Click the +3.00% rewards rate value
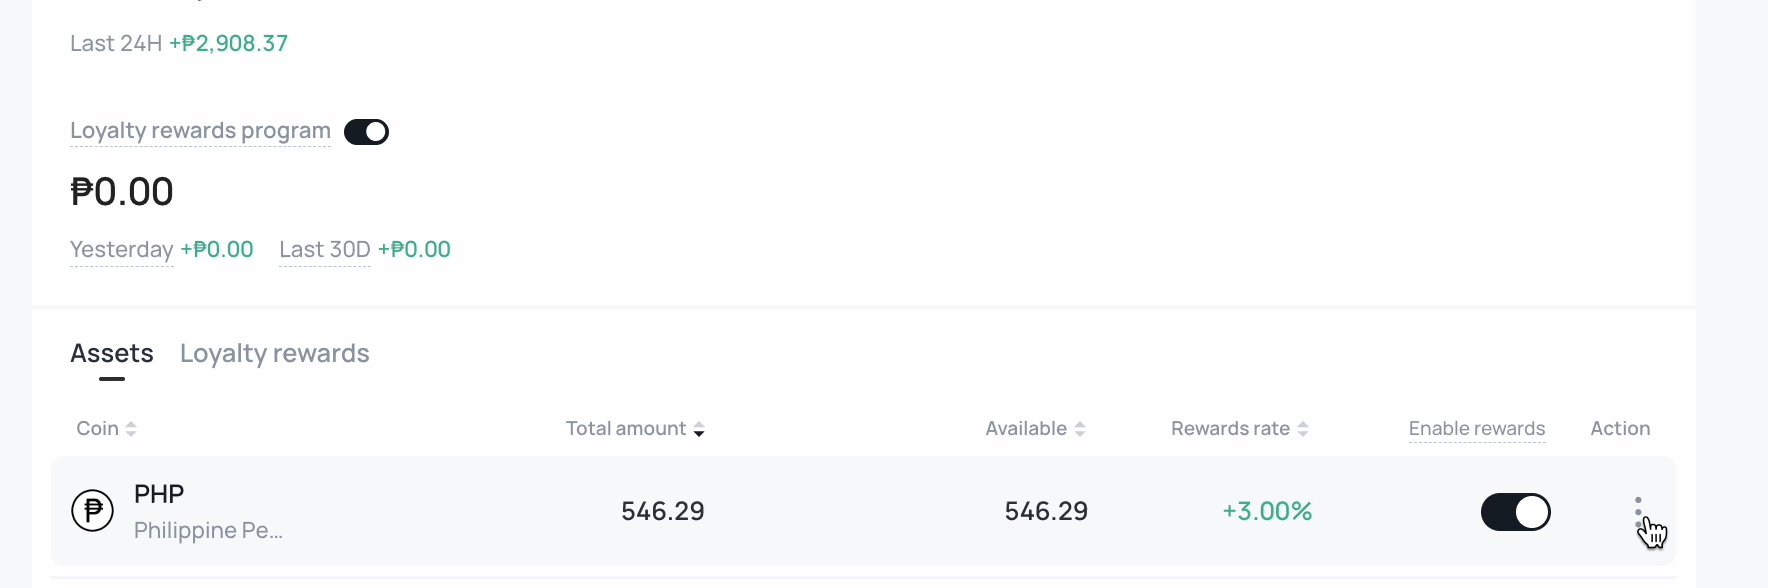1768x588 pixels. click(x=1267, y=511)
